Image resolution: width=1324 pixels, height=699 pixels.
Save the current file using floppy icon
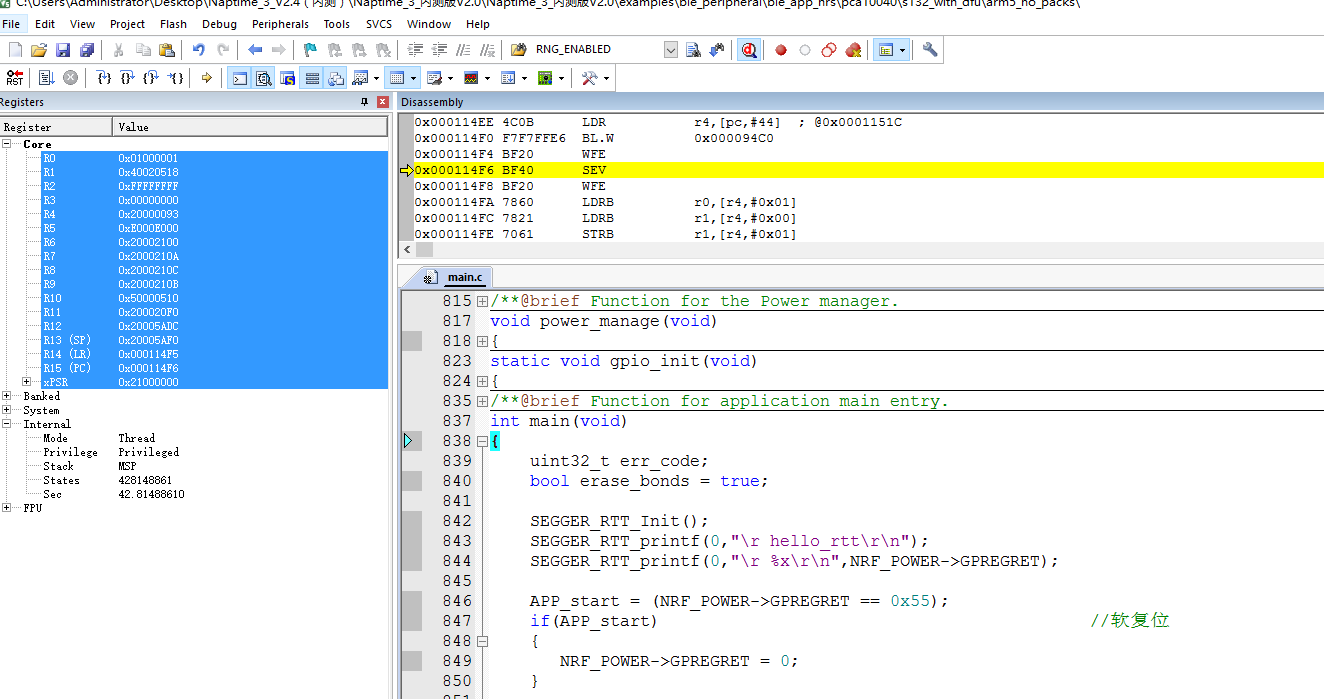(63, 49)
